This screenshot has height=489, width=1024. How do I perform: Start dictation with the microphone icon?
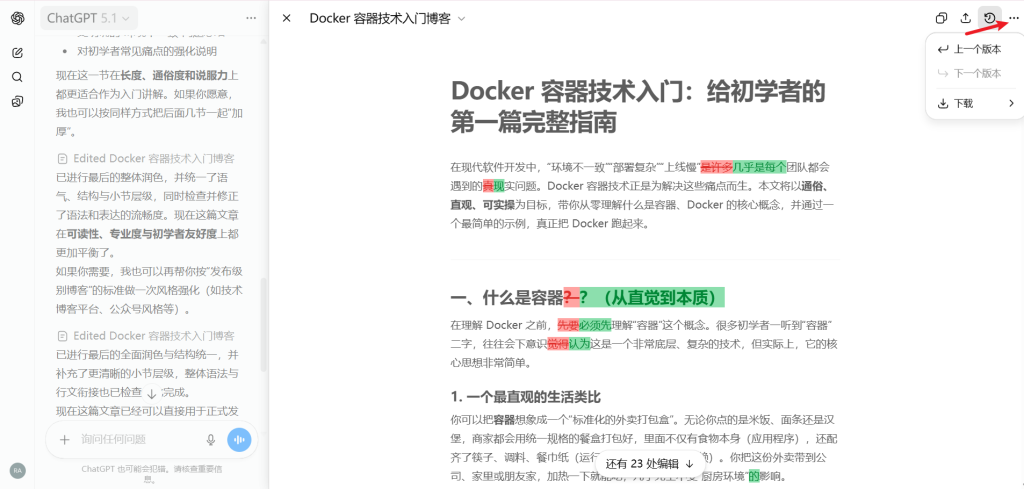[x=210, y=439]
